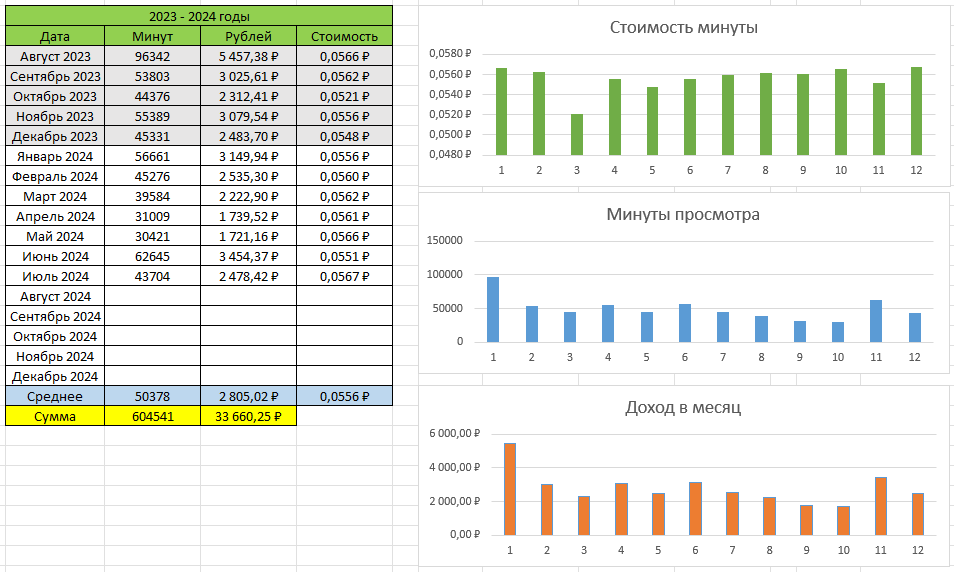The width and height of the screenshot is (954, 572).
Task: Select the 'Ноябрь 2024' date cell
Action: (x=55, y=357)
